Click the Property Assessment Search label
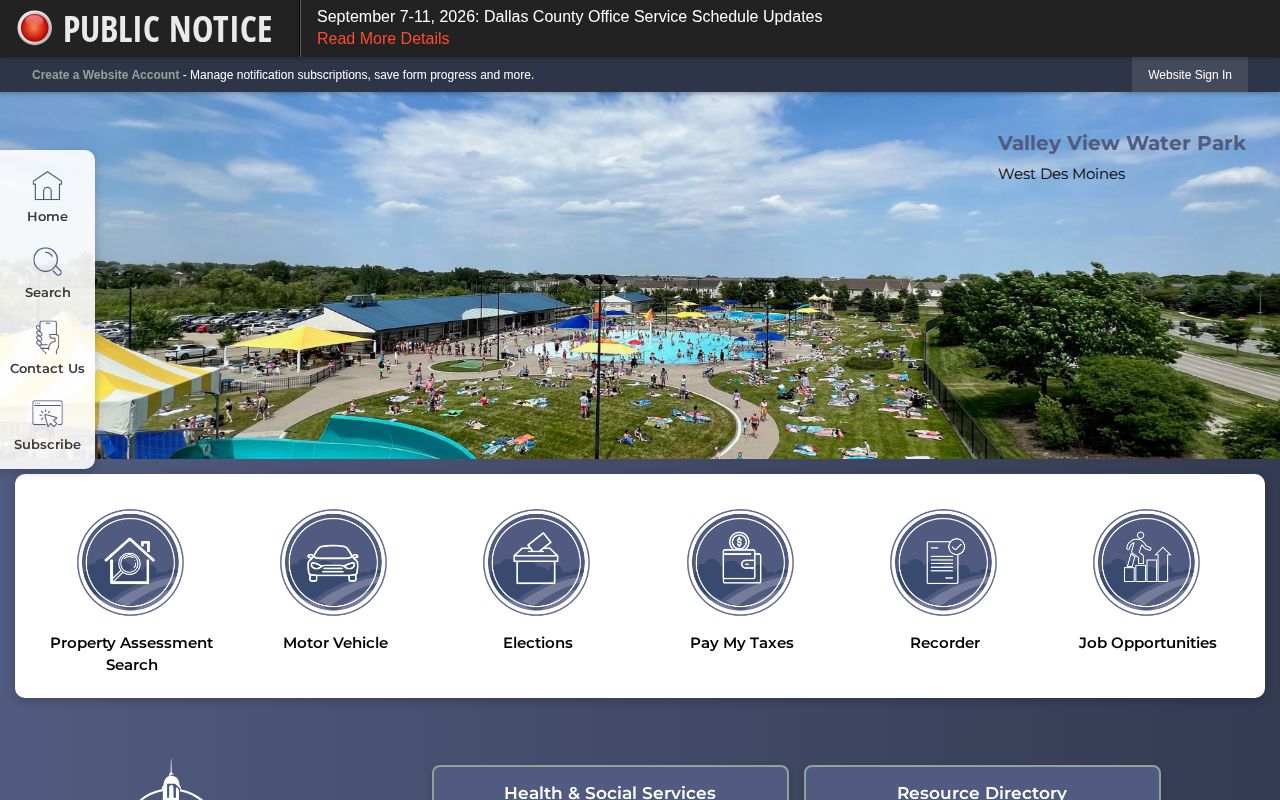This screenshot has height=800, width=1280. point(132,654)
